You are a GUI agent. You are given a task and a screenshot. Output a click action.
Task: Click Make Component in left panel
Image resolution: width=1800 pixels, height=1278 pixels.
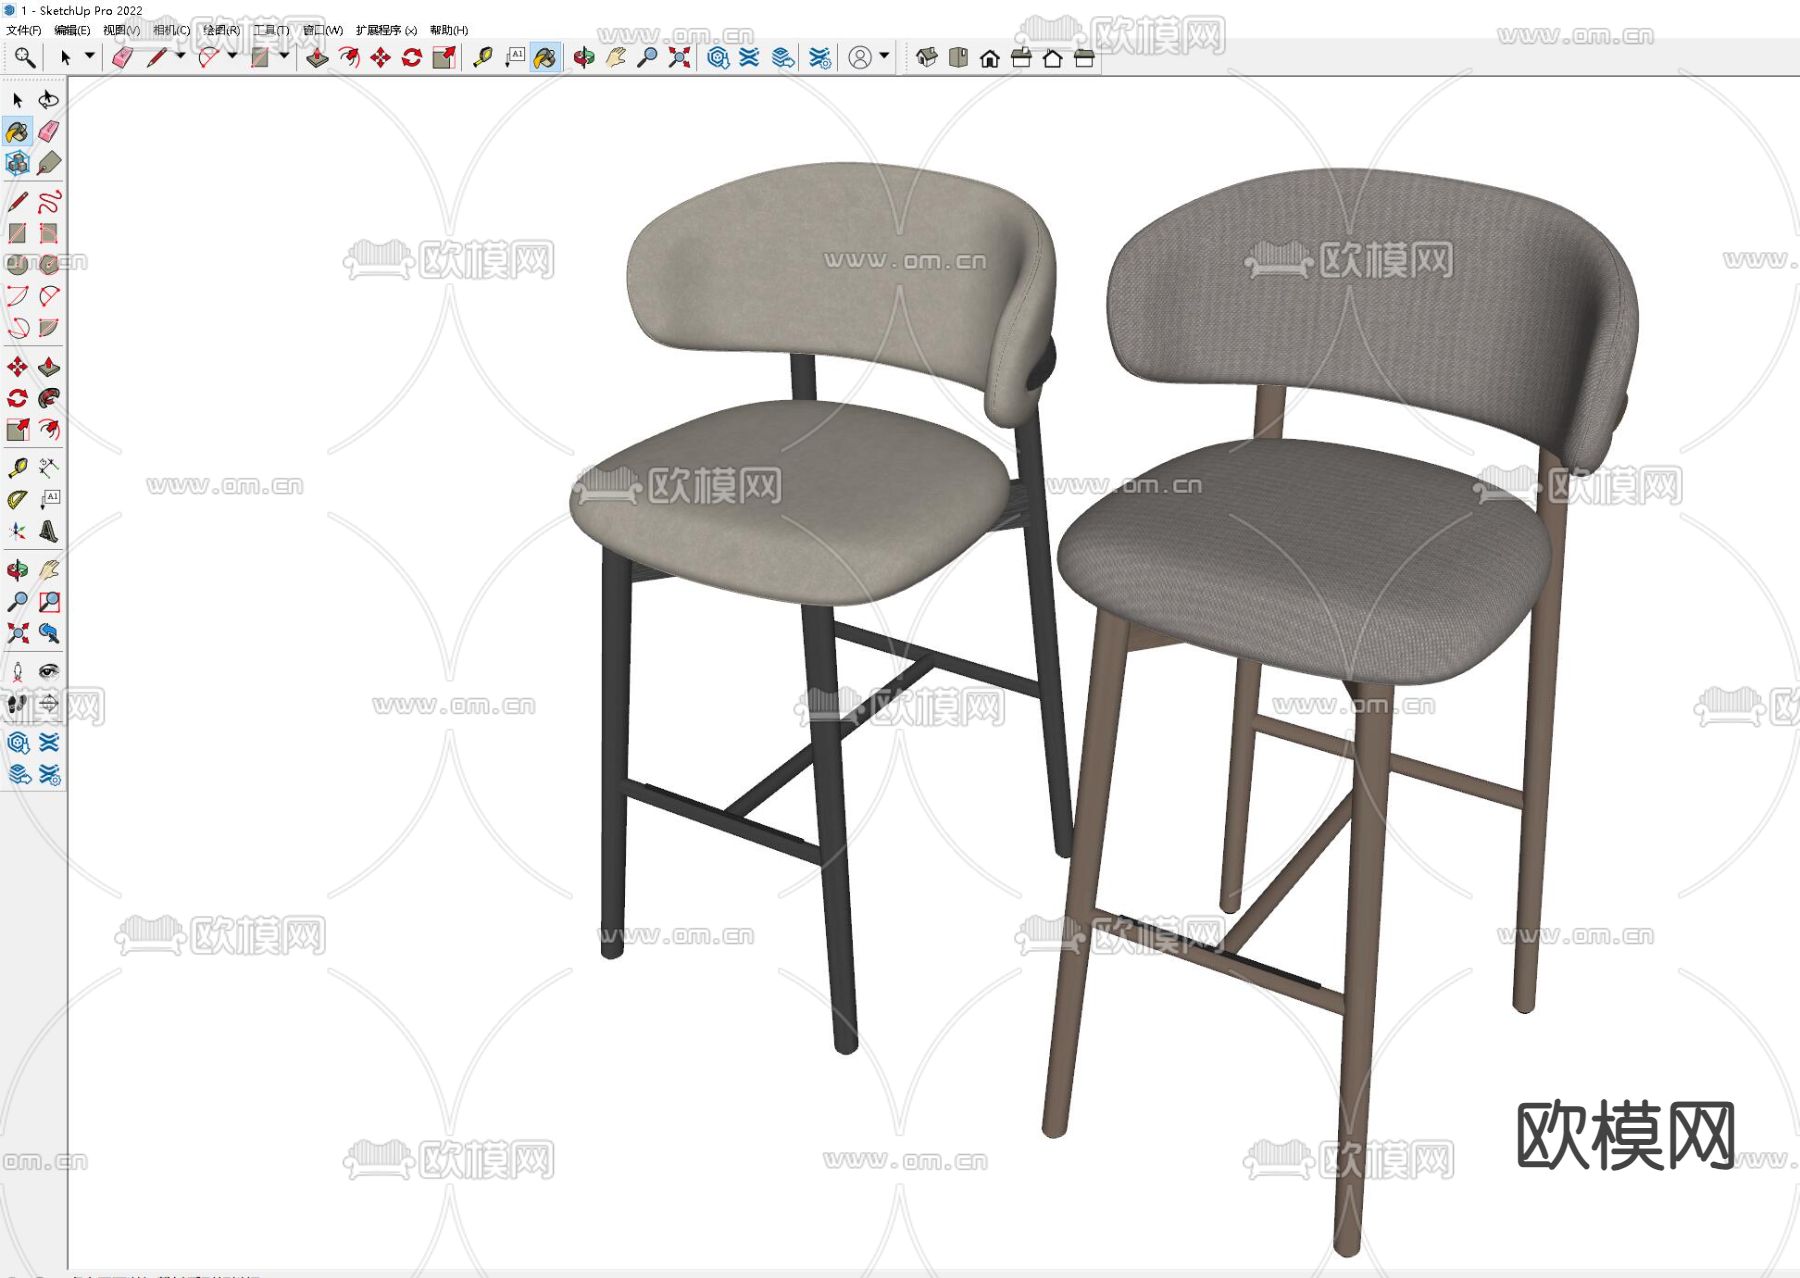(17, 163)
